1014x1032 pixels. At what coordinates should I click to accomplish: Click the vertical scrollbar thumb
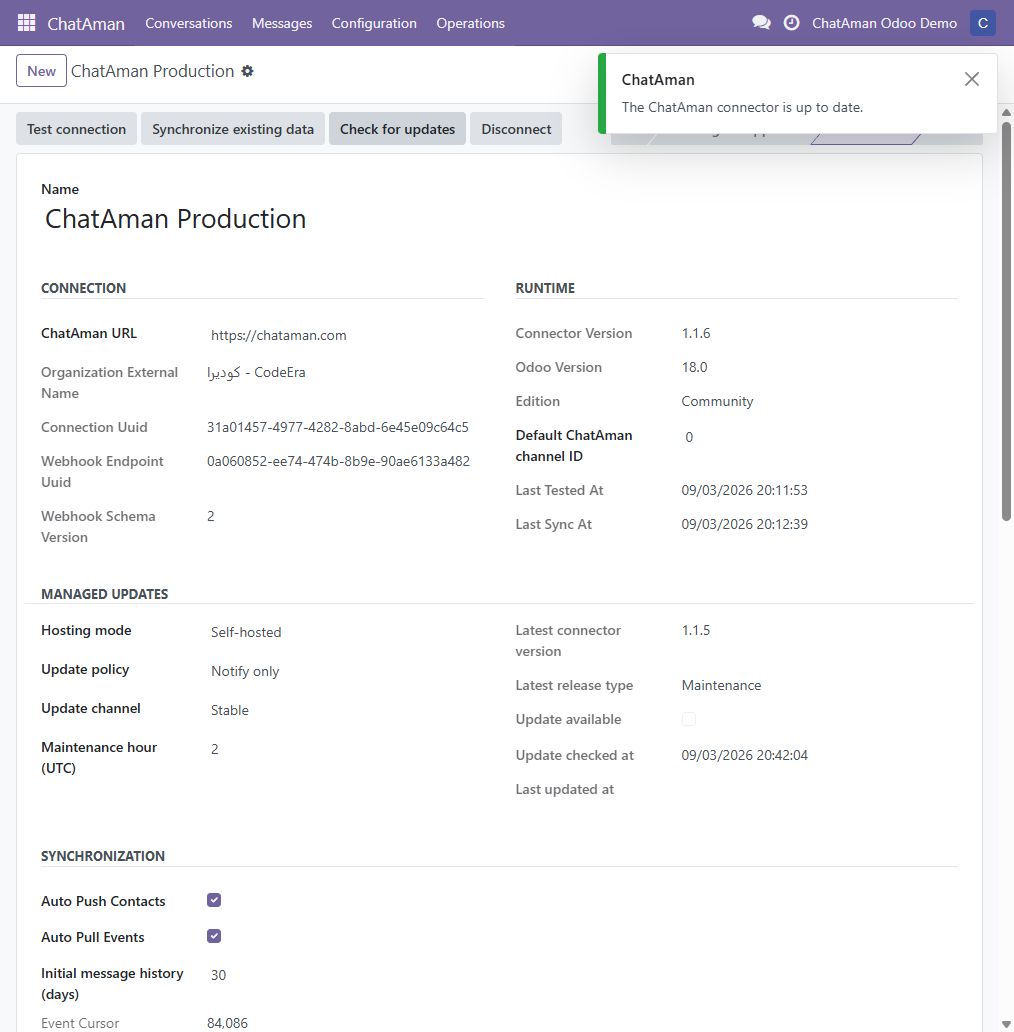(1006, 321)
